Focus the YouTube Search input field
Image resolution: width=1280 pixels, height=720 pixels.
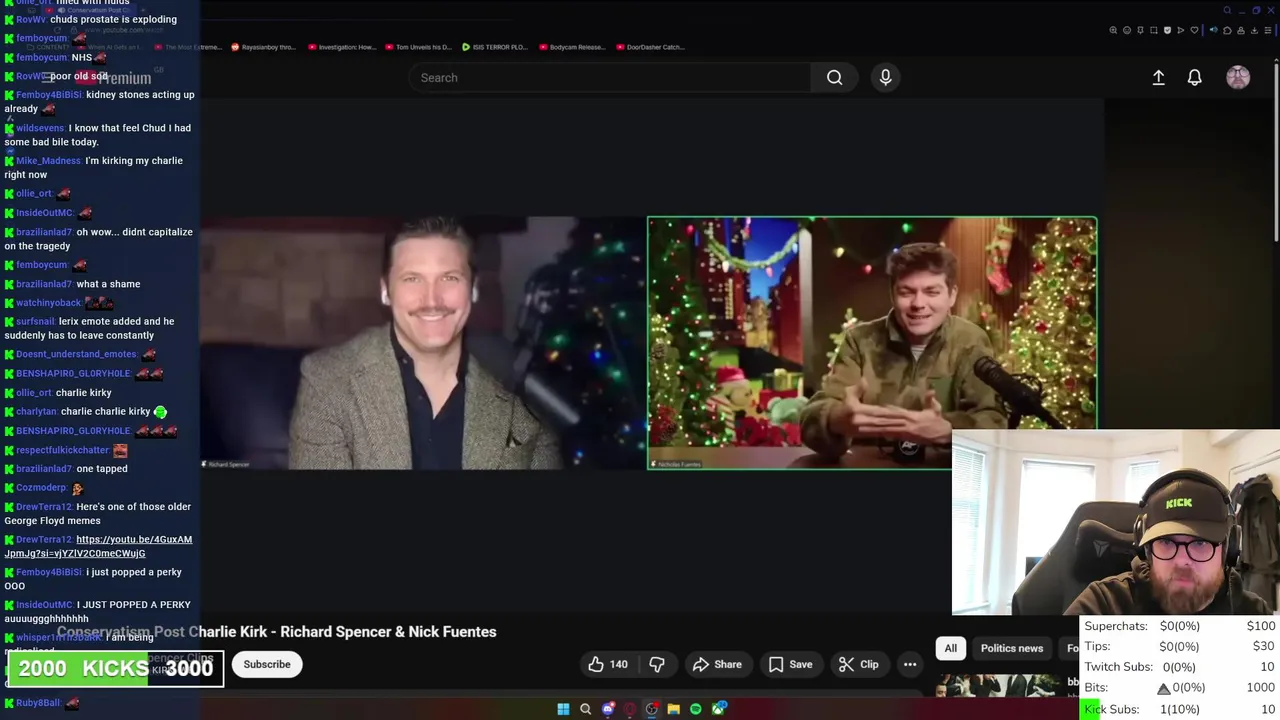[x=610, y=77]
